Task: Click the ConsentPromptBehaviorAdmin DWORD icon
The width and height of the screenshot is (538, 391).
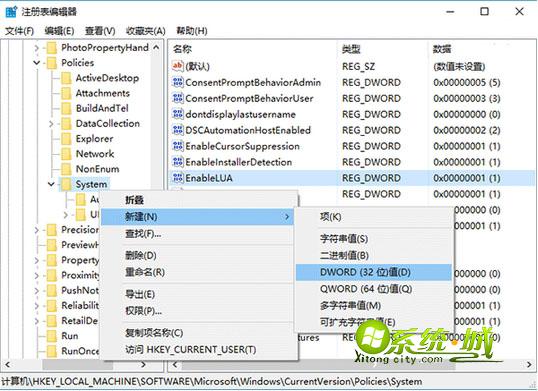Action: coord(178,82)
